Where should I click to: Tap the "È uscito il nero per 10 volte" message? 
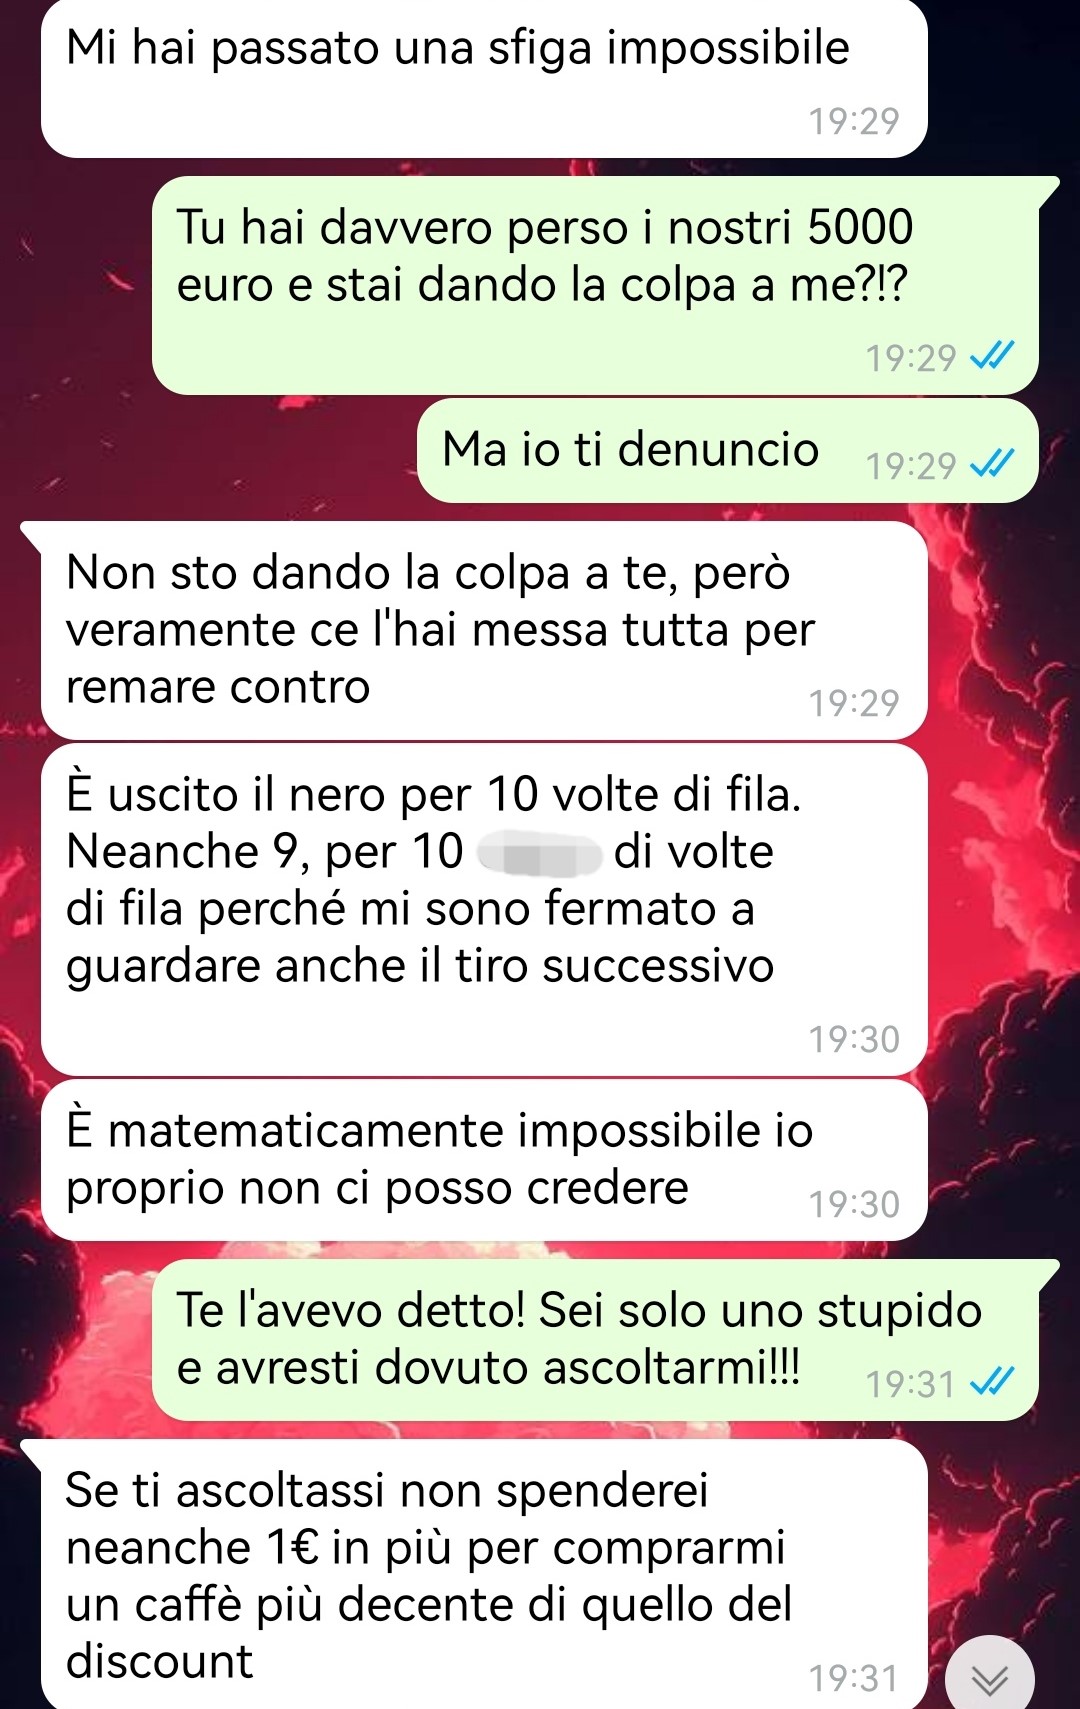coord(484,910)
